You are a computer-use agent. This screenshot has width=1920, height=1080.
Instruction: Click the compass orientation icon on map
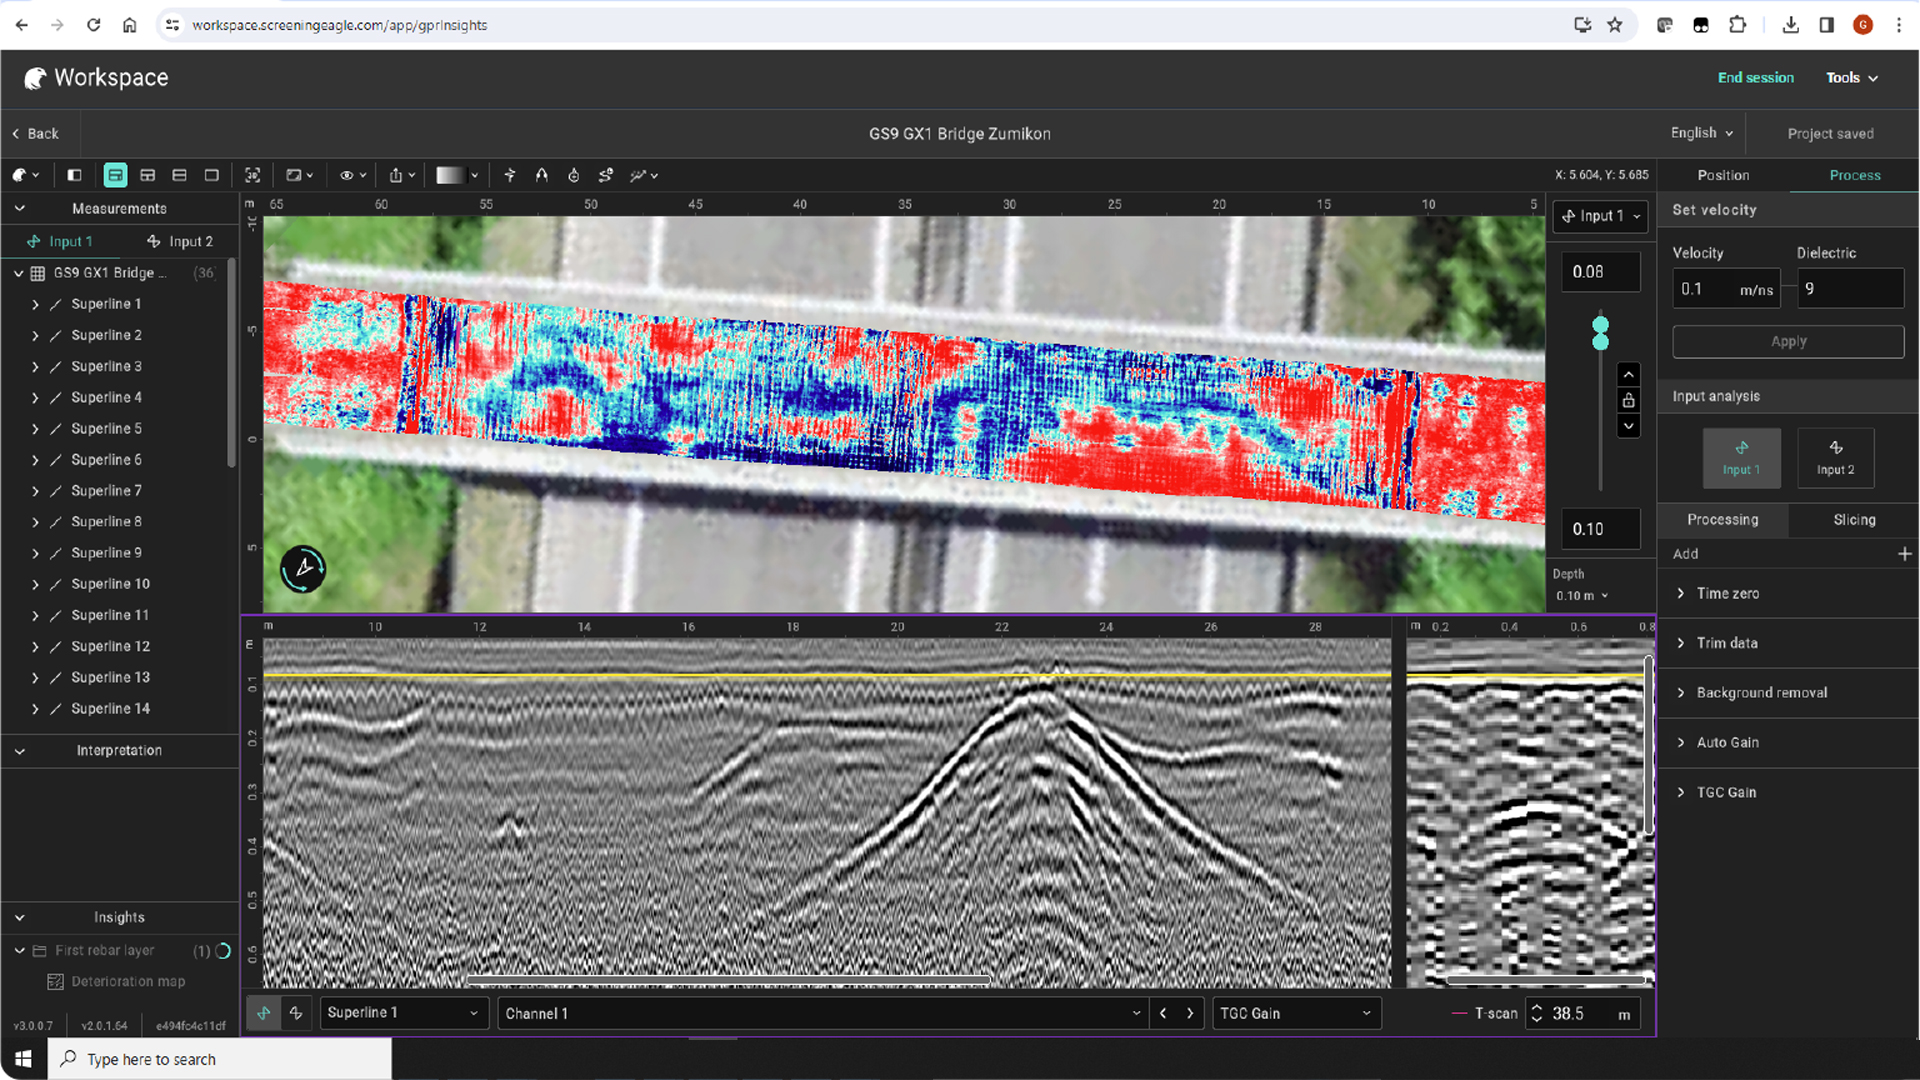(303, 569)
